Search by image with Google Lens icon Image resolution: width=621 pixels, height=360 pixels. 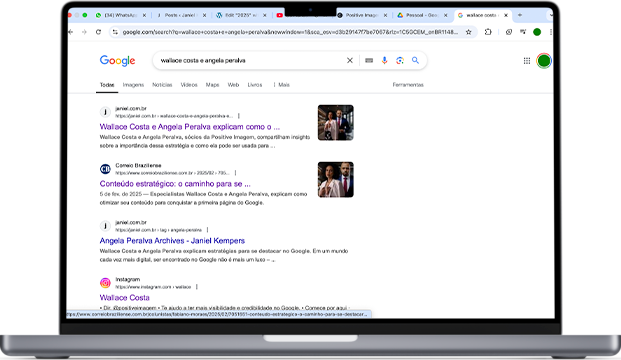[x=400, y=60]
